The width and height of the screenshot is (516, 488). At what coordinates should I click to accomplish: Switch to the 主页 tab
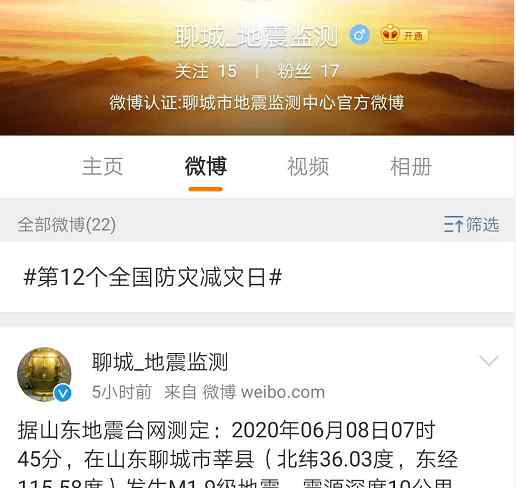click(x=103, y=166)
